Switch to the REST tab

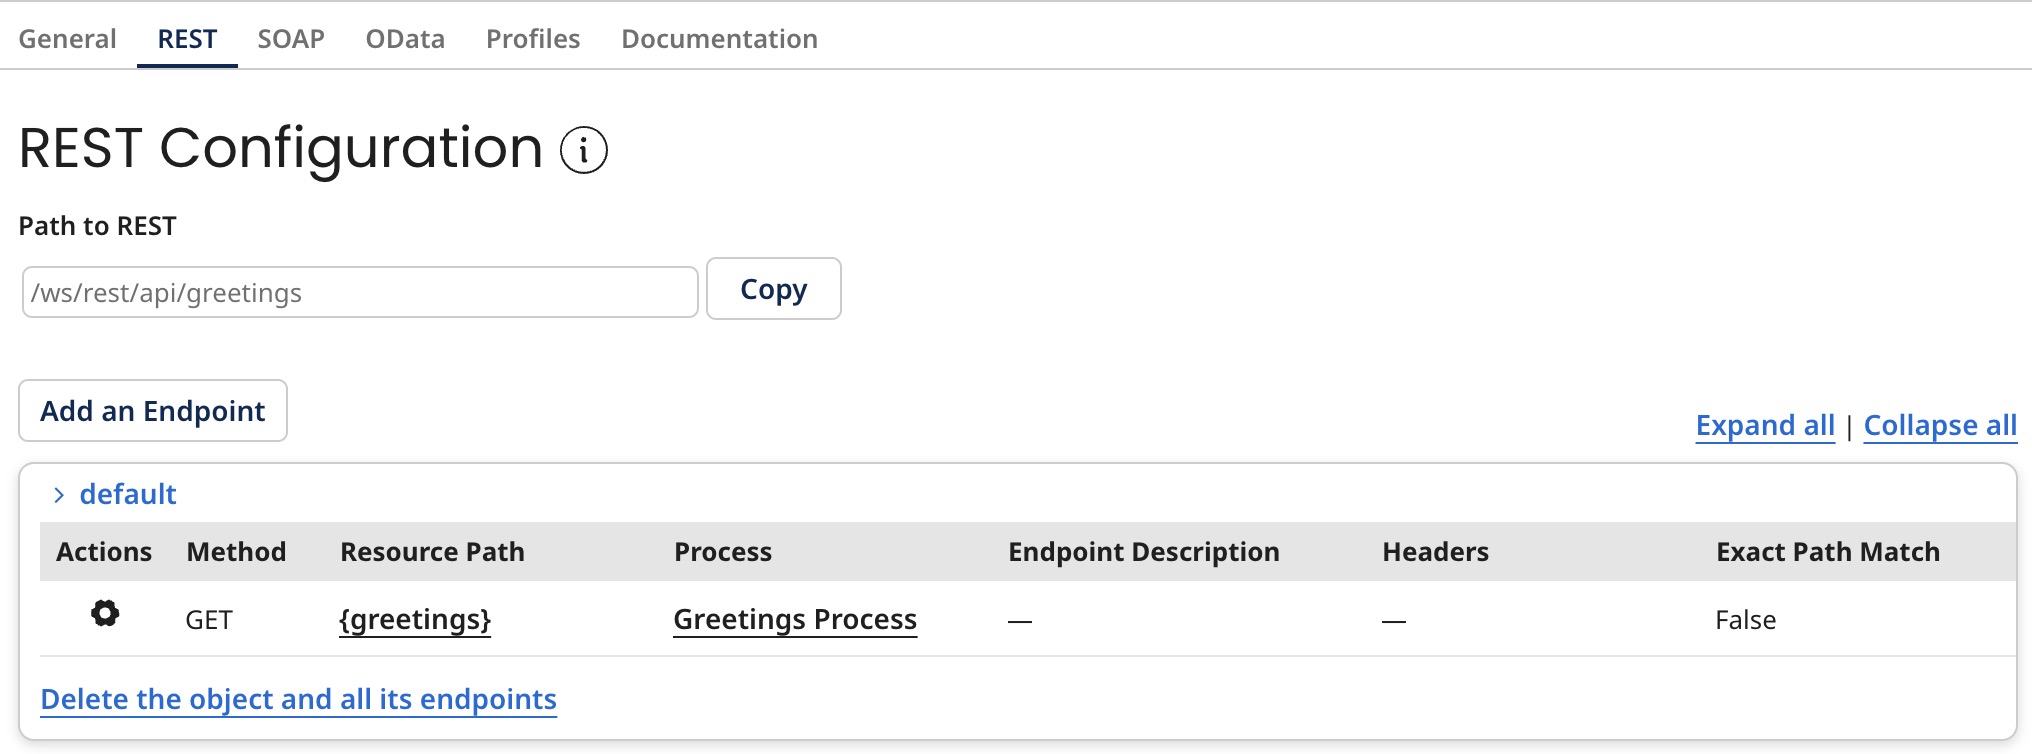(x=186, y=39)
